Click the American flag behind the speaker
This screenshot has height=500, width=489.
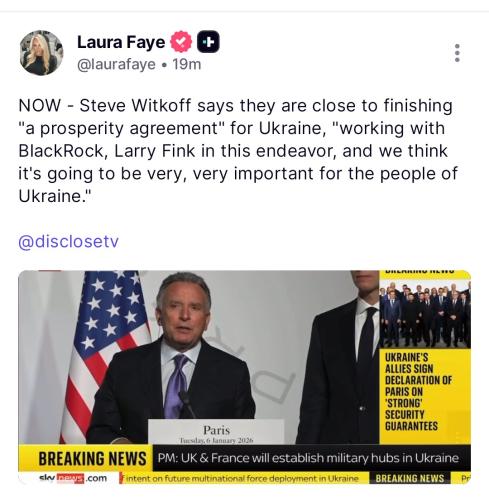coord(107,350)
